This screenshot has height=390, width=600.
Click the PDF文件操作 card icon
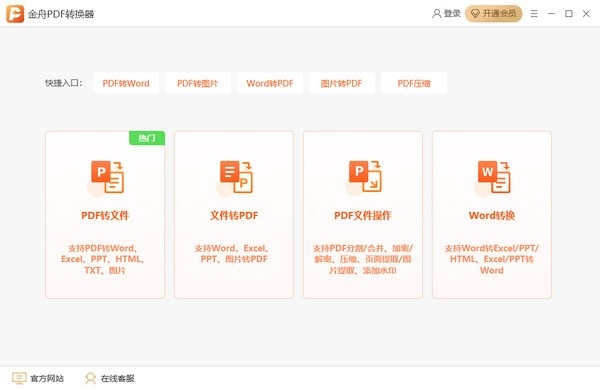(364, 177)
